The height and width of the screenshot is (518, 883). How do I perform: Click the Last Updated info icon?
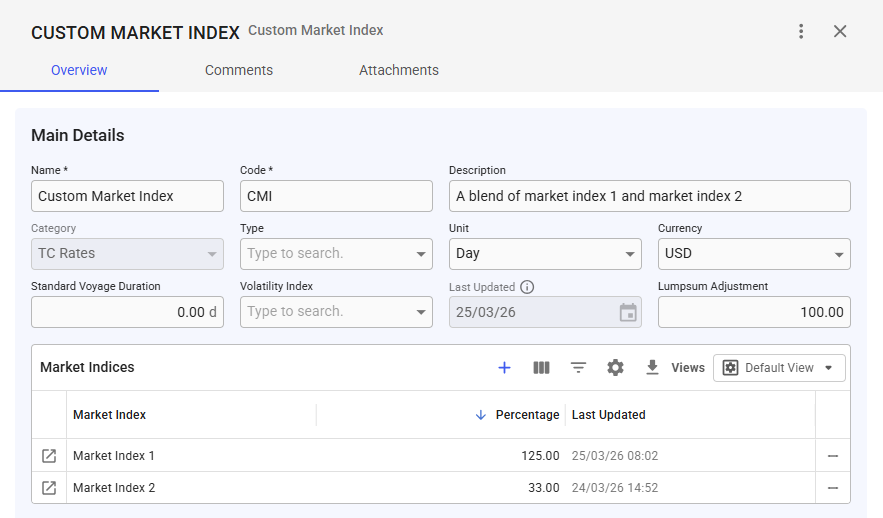click(x=527, y=287)
